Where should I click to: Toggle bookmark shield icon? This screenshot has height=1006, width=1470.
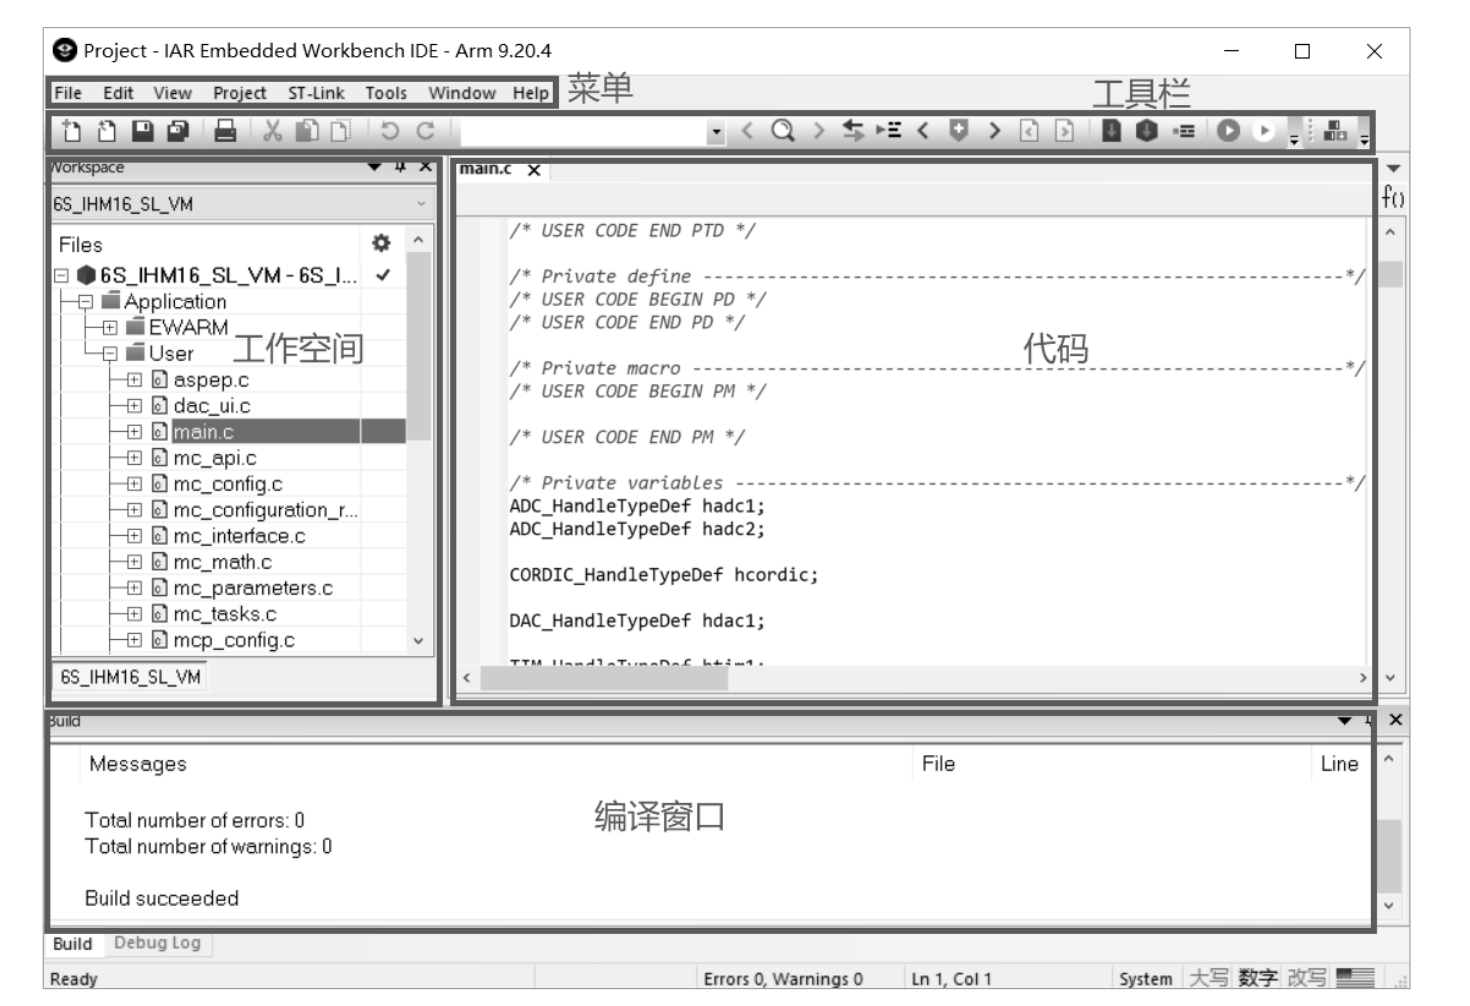pyautogui.click(x=958, y=131)
